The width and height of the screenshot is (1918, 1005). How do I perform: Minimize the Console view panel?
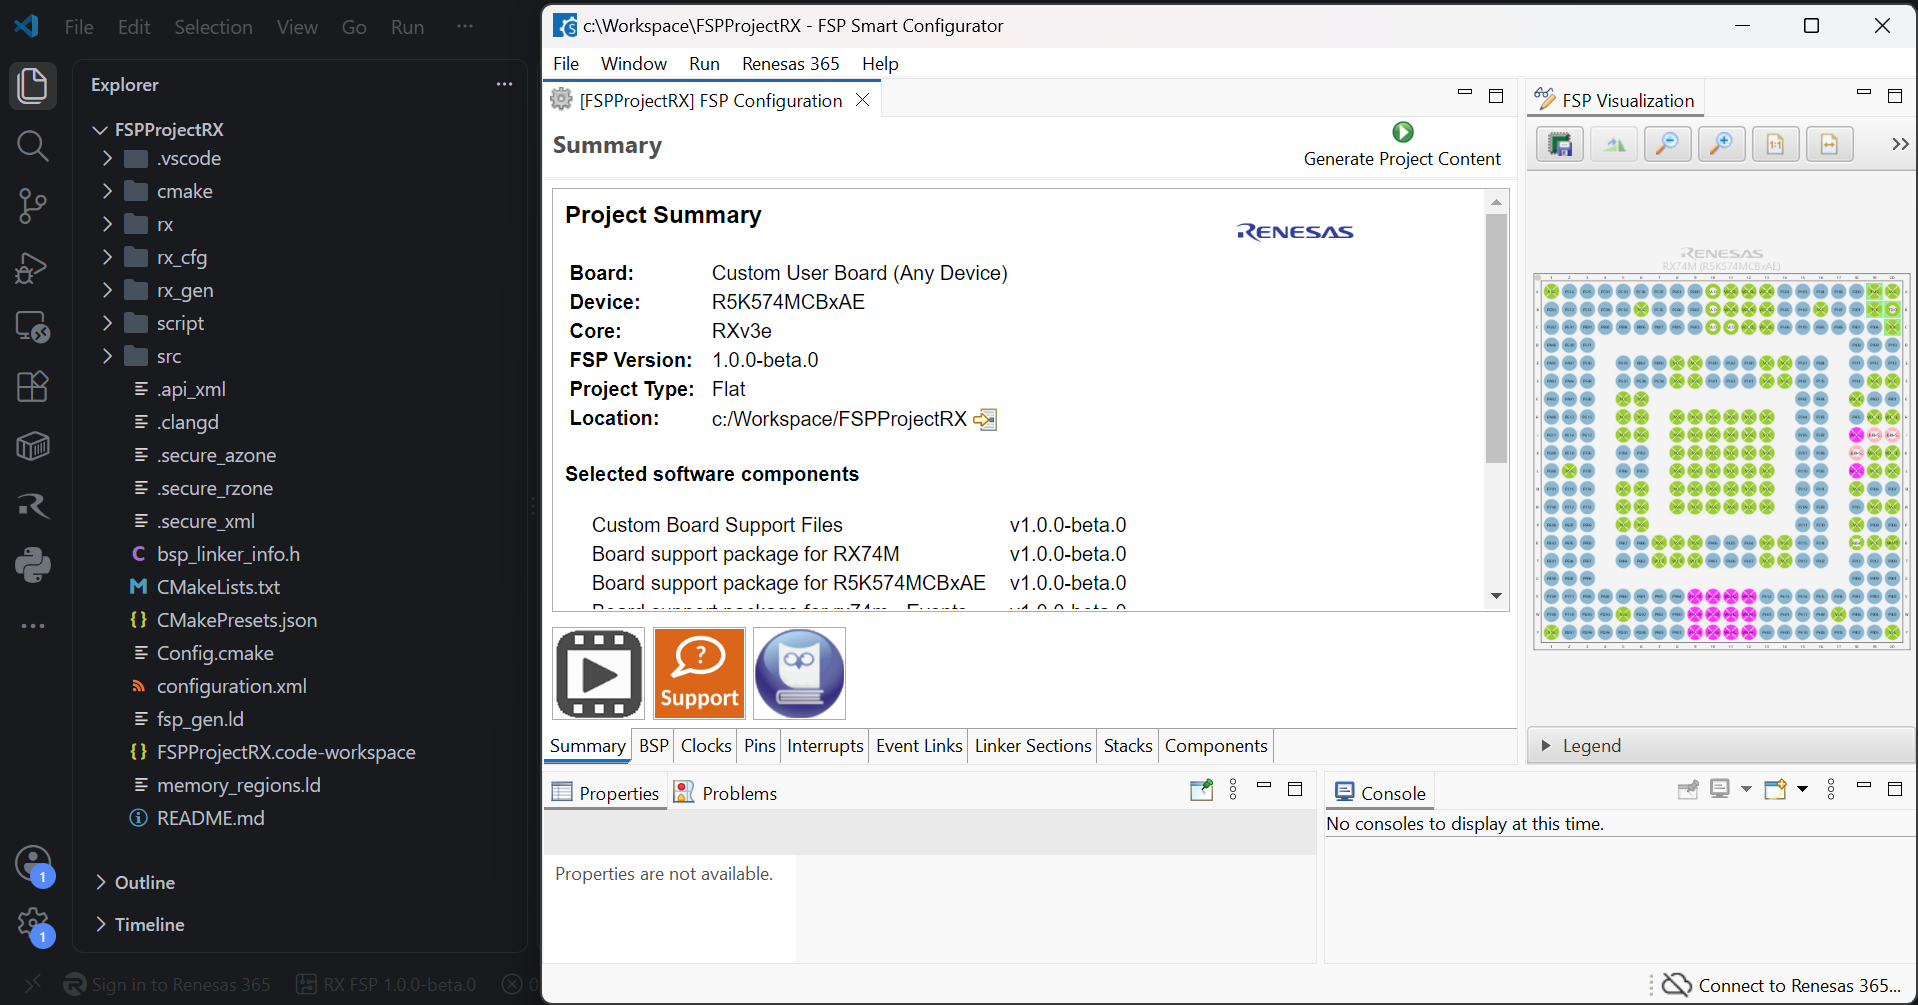1863,787
